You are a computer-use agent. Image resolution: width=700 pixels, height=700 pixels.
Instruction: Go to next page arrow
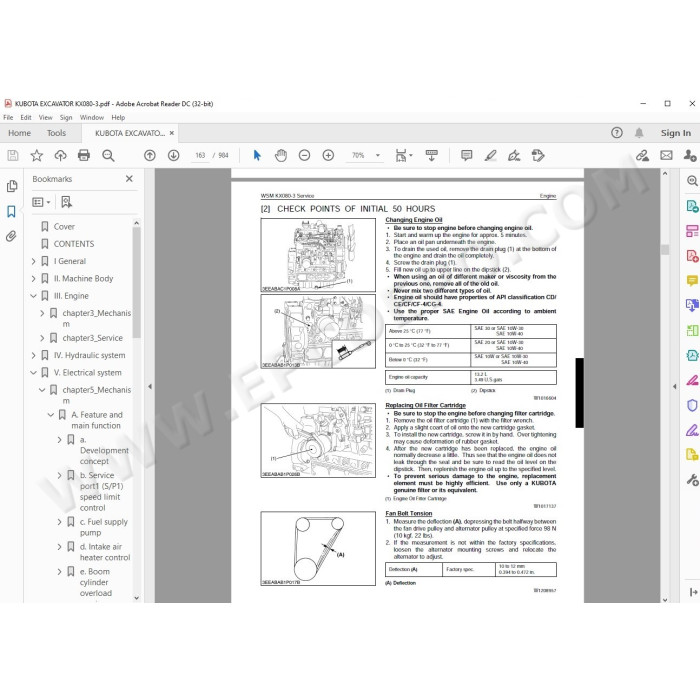(x=174, y=155)
